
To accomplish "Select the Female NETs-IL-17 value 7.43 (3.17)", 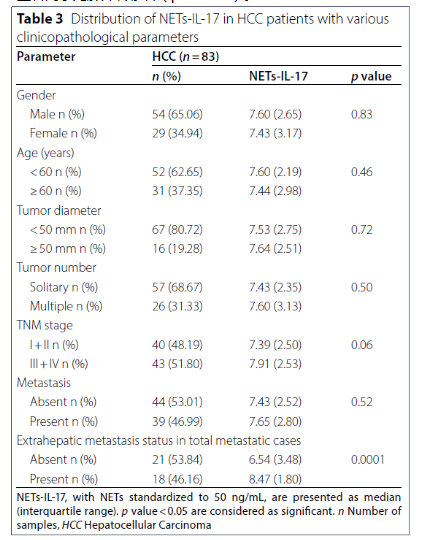I will [x=275, y=133].
